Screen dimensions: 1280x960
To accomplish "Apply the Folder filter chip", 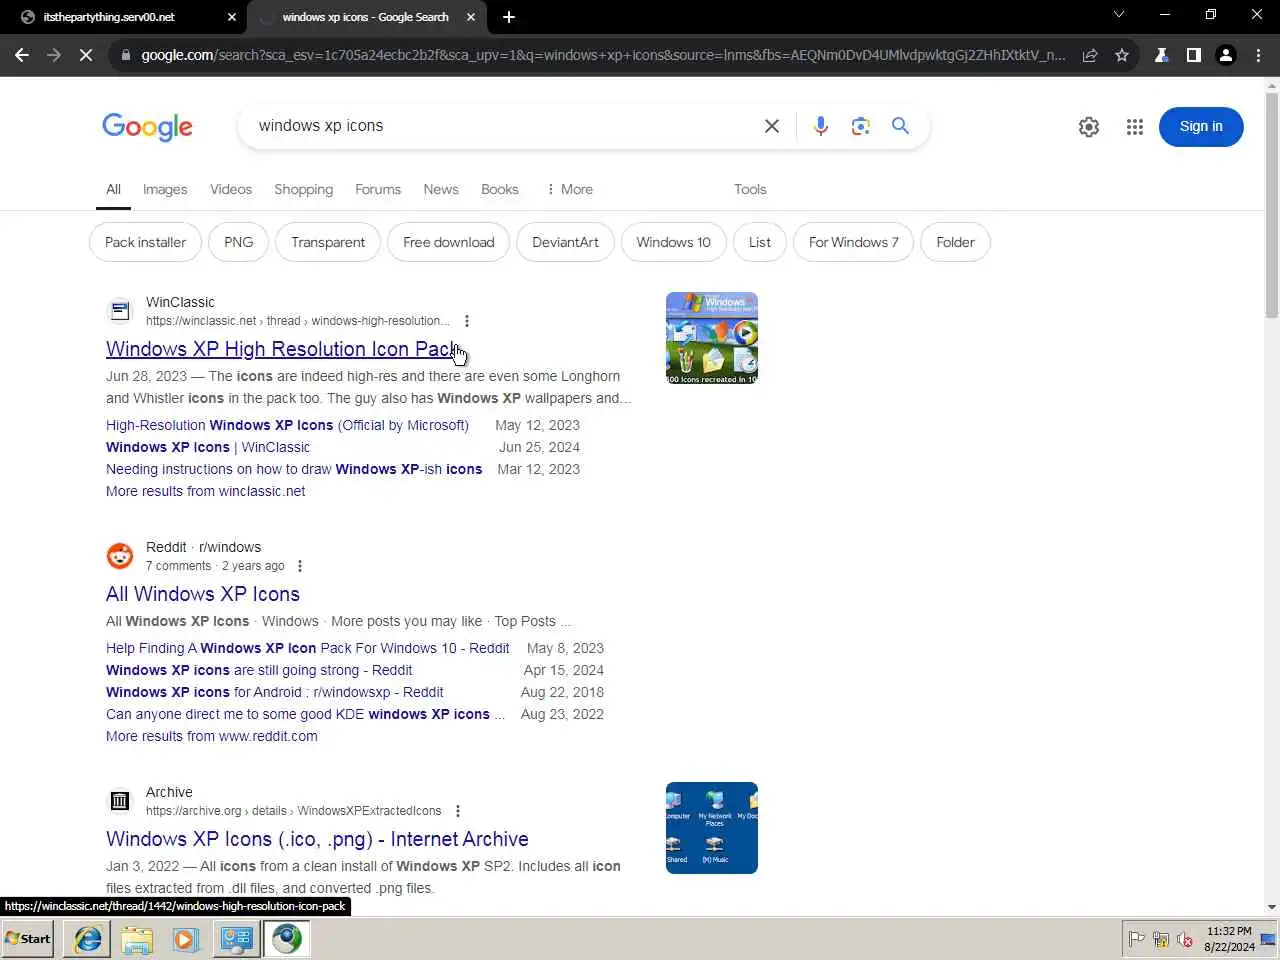I will [955, 242].
